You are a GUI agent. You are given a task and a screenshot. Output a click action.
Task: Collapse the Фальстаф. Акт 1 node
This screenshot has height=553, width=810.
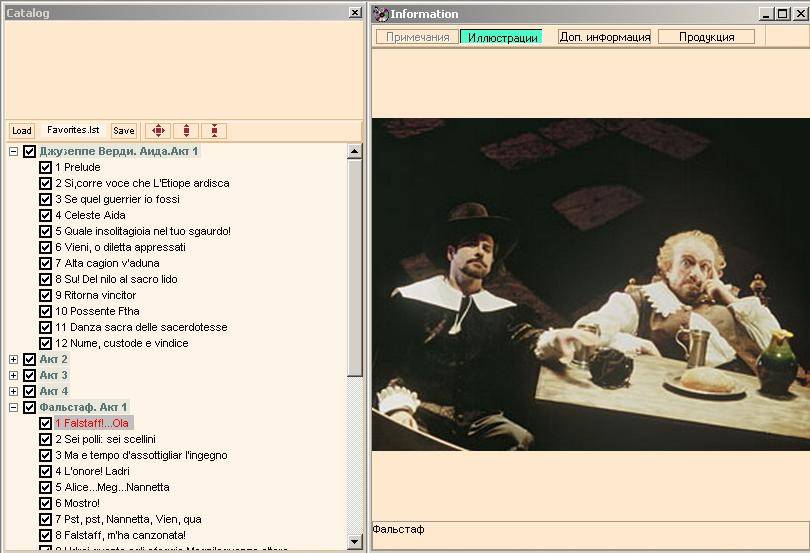13,407
